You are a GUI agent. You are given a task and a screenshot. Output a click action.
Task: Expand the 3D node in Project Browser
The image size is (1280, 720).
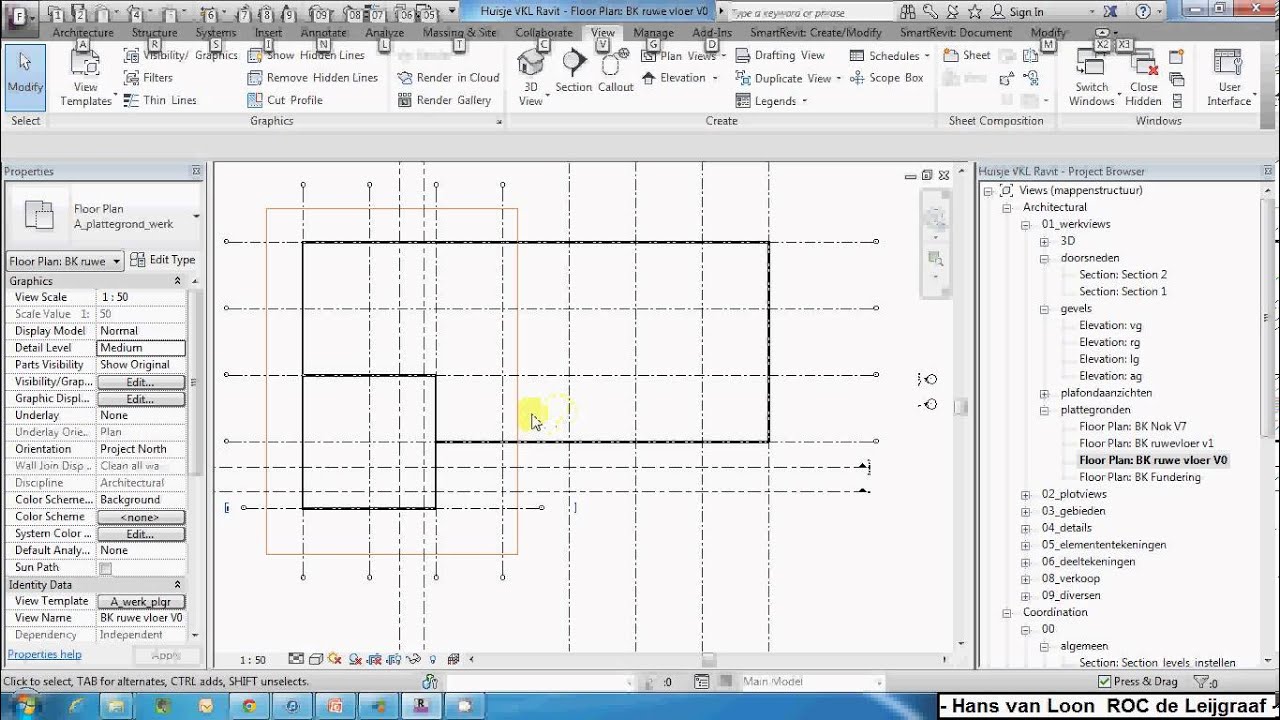coord(1044,241)
